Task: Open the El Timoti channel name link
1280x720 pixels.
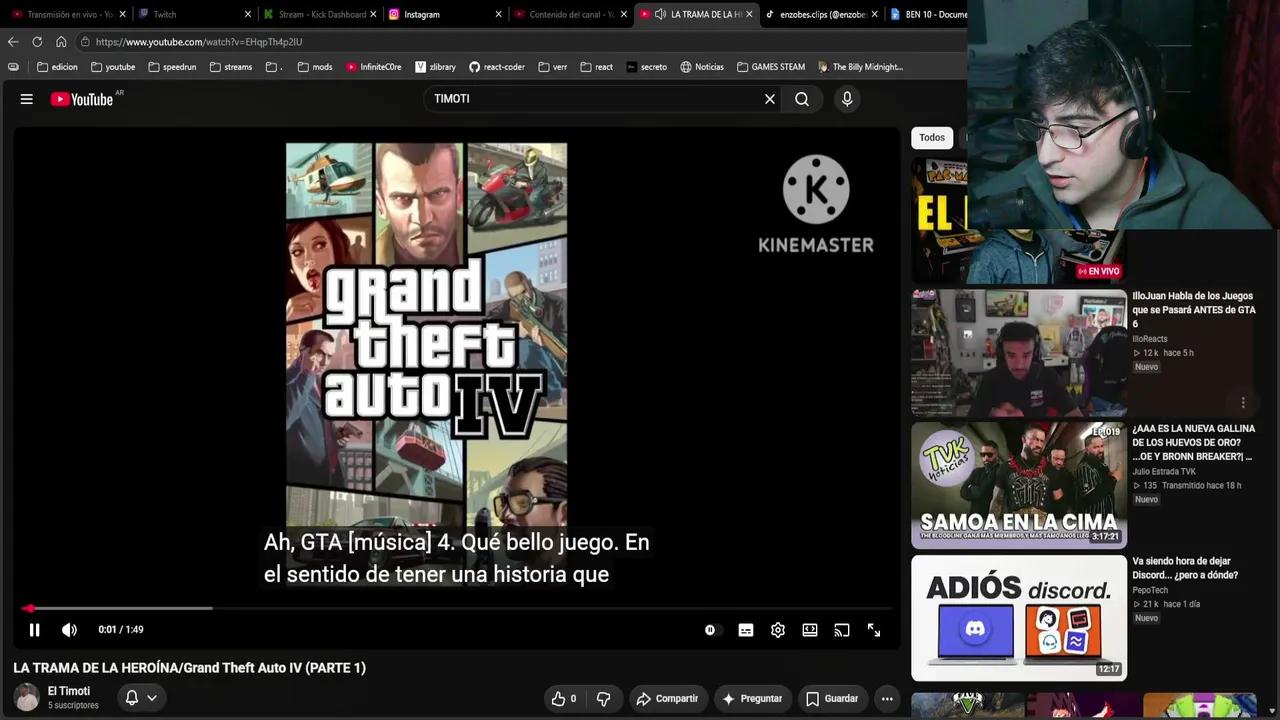Action: (x=69, y=691)
